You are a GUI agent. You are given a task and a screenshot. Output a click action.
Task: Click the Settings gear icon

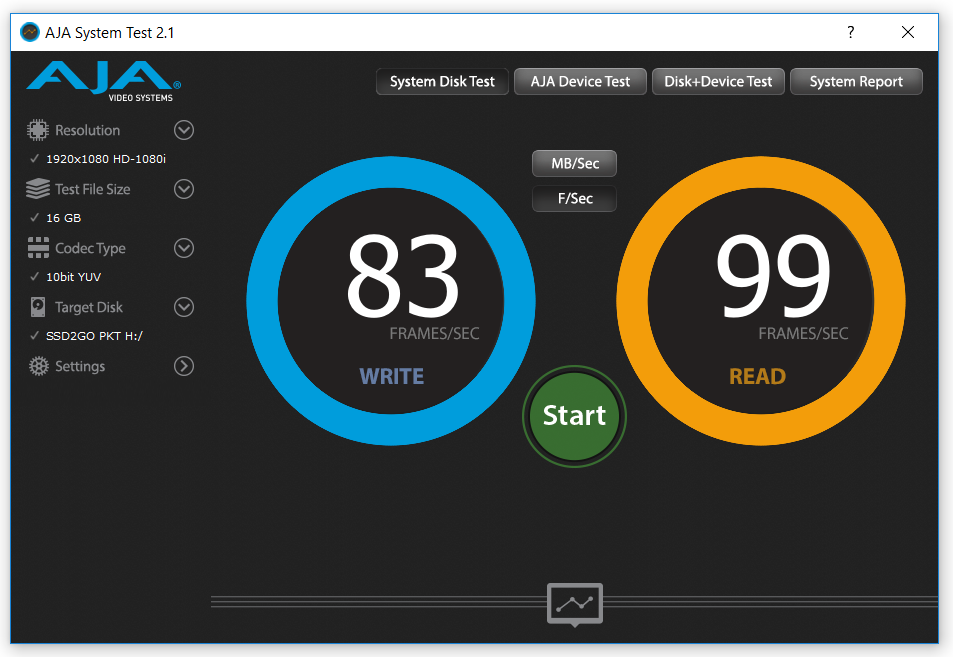38,366
